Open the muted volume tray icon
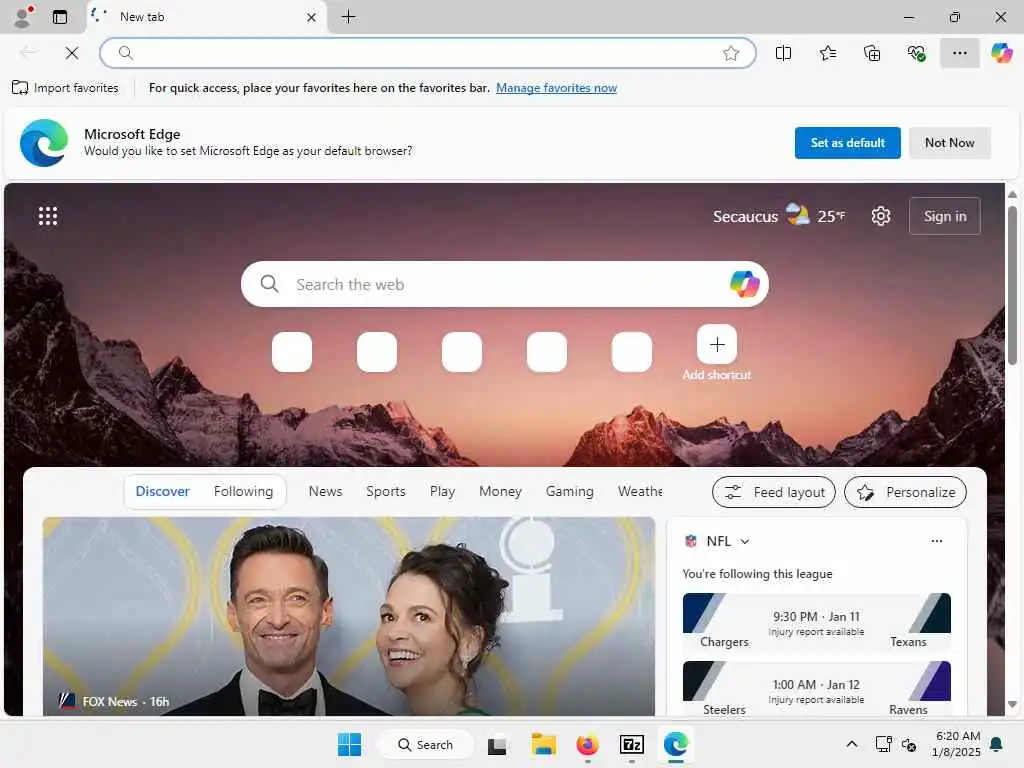The image size is (1024, 768). coord(908,744)
